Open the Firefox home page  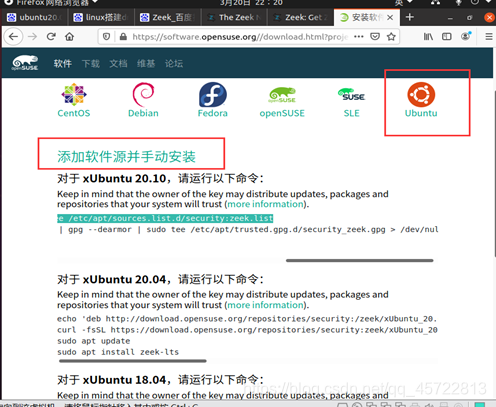[x=69, y=36]
